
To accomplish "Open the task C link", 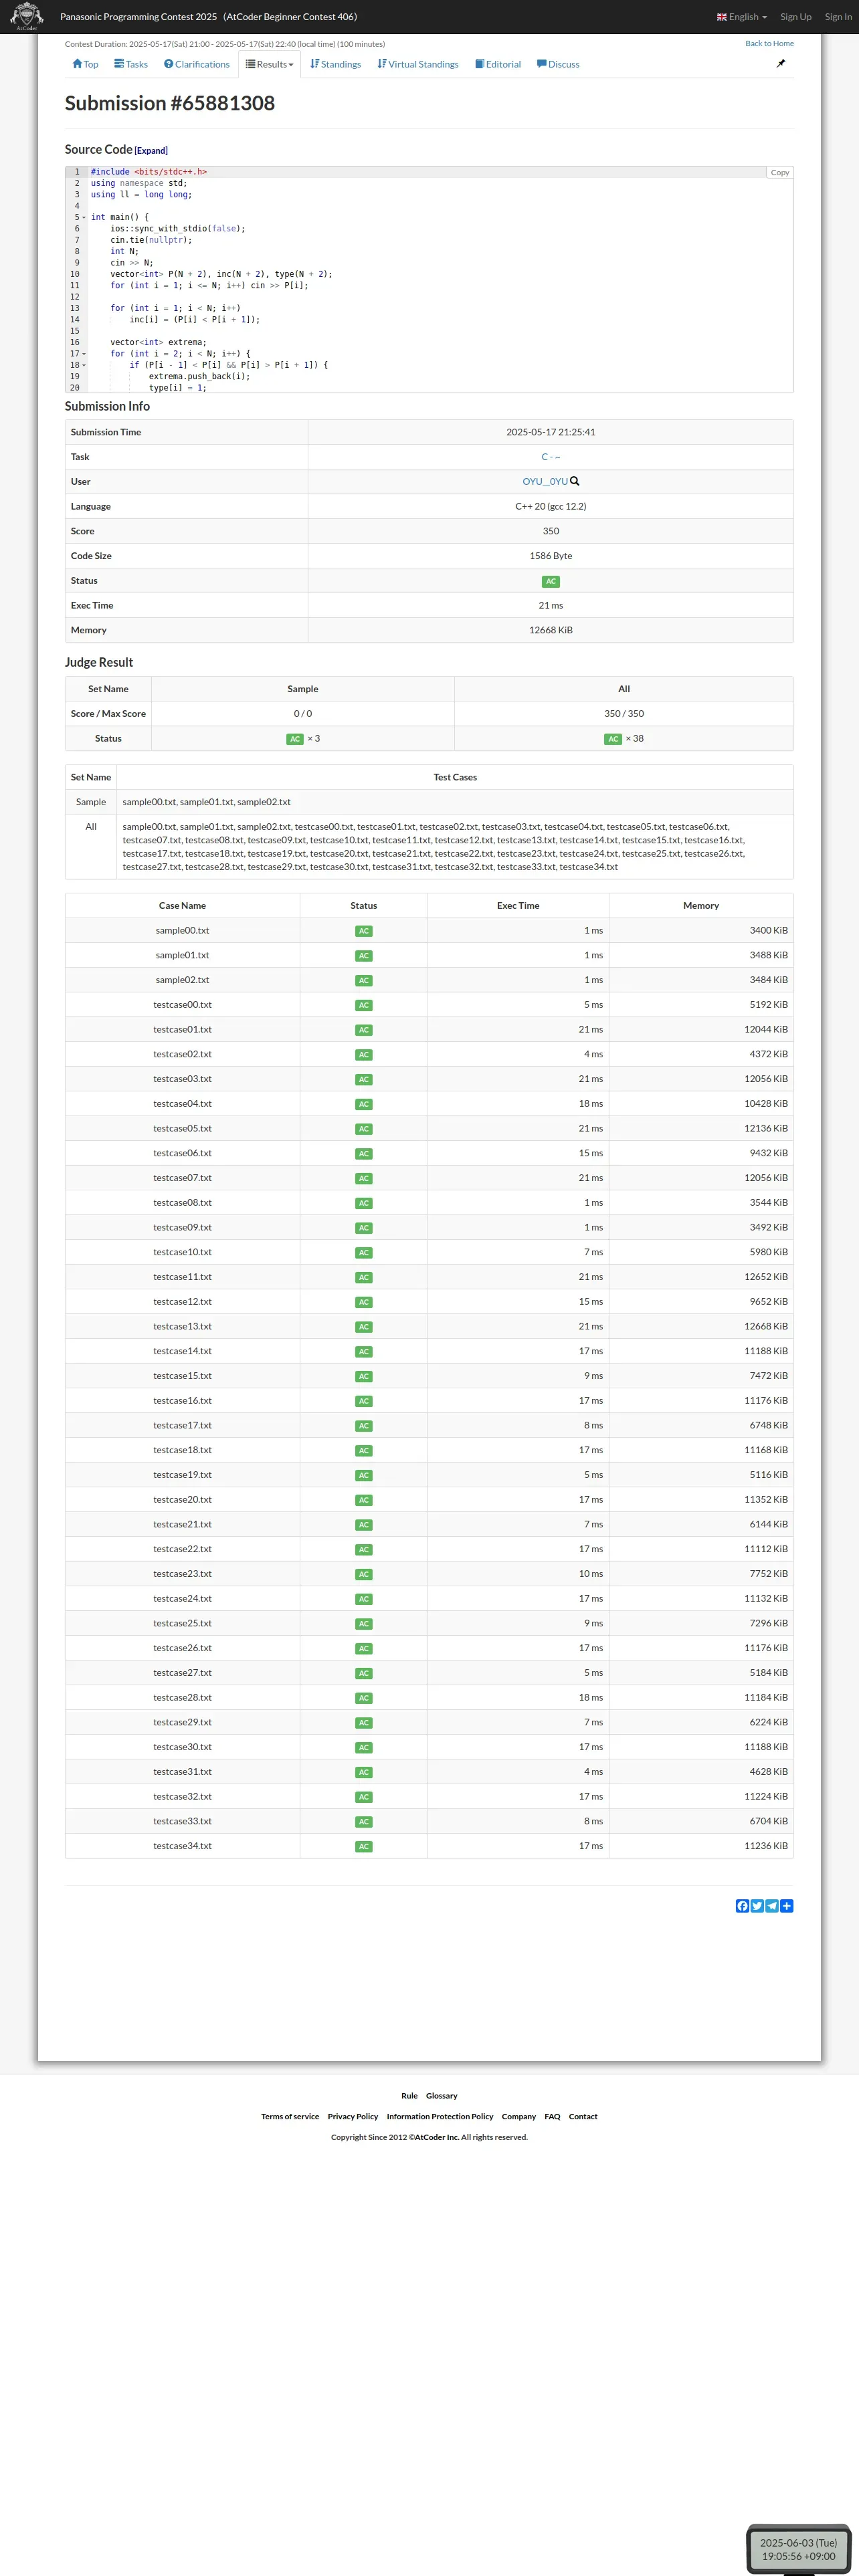I will [550, 457].
